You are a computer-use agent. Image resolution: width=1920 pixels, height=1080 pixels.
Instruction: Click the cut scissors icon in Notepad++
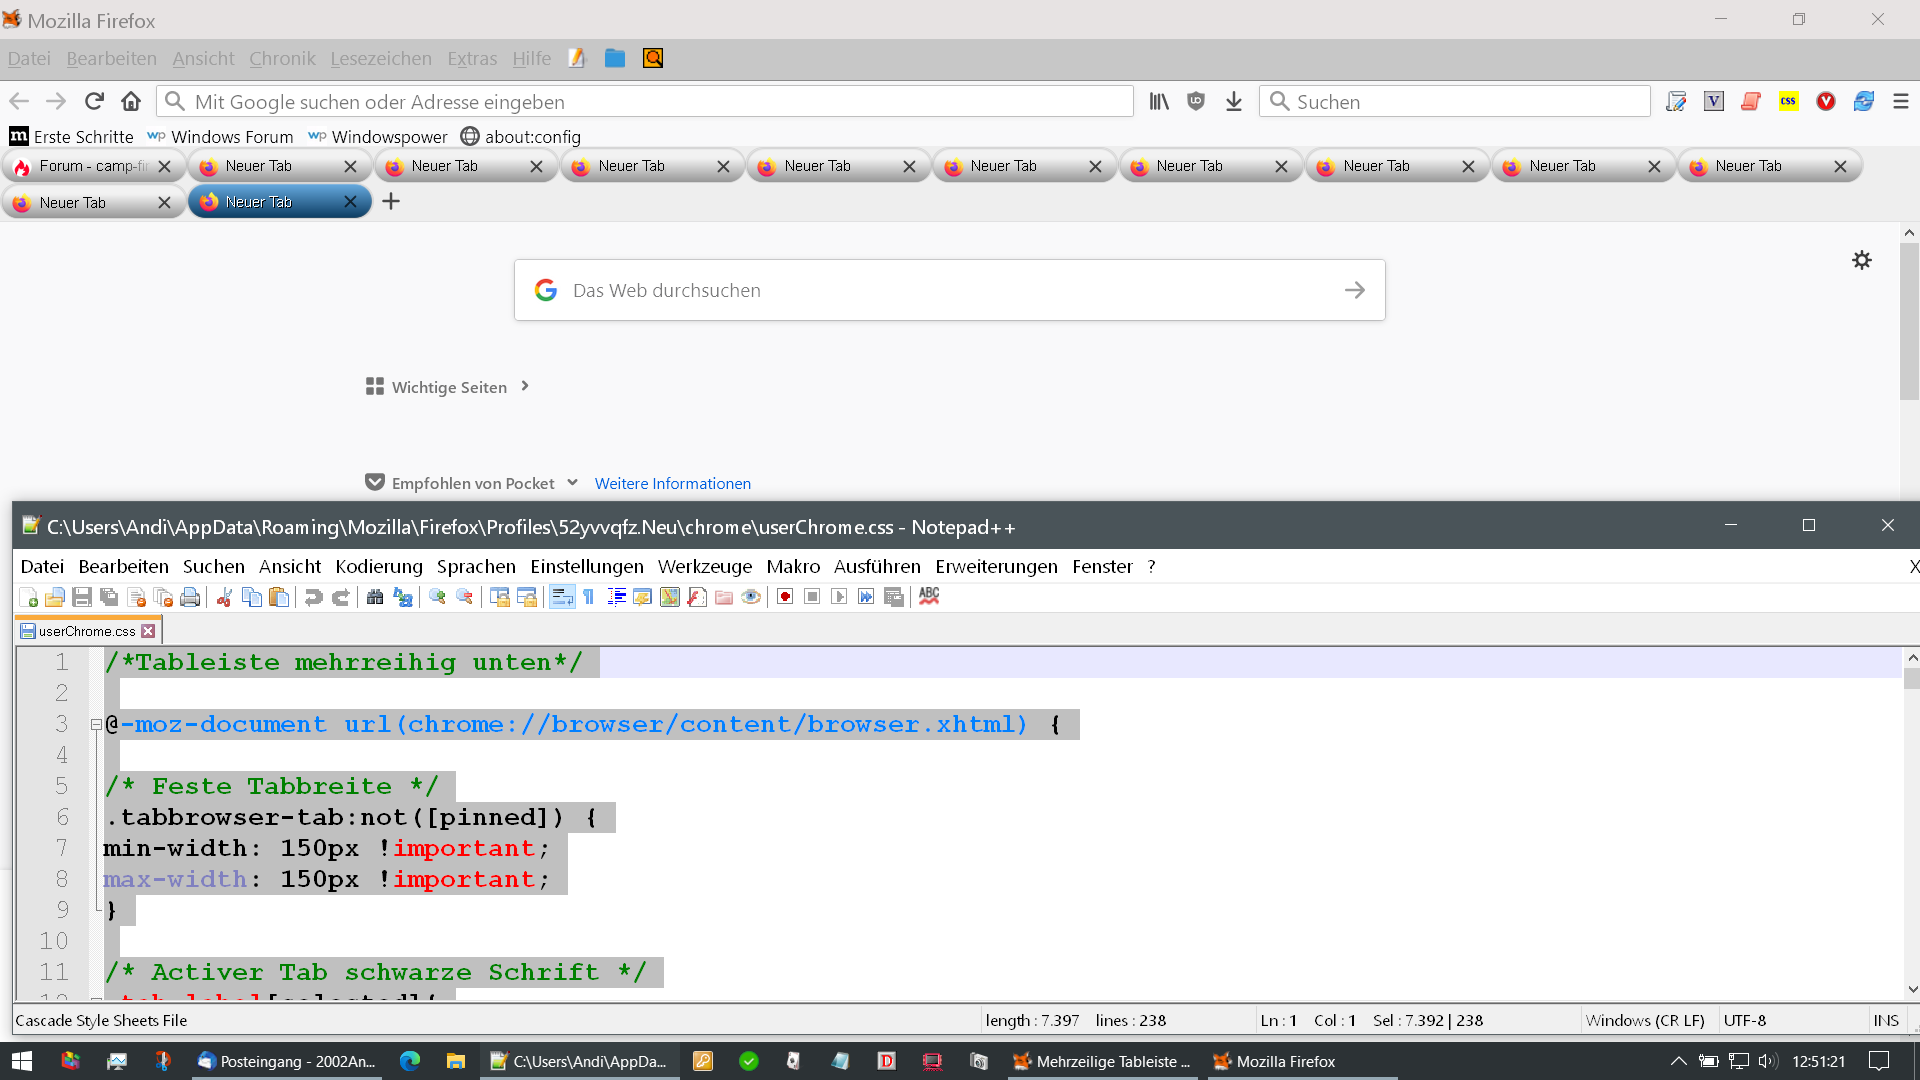coord(224,597)
